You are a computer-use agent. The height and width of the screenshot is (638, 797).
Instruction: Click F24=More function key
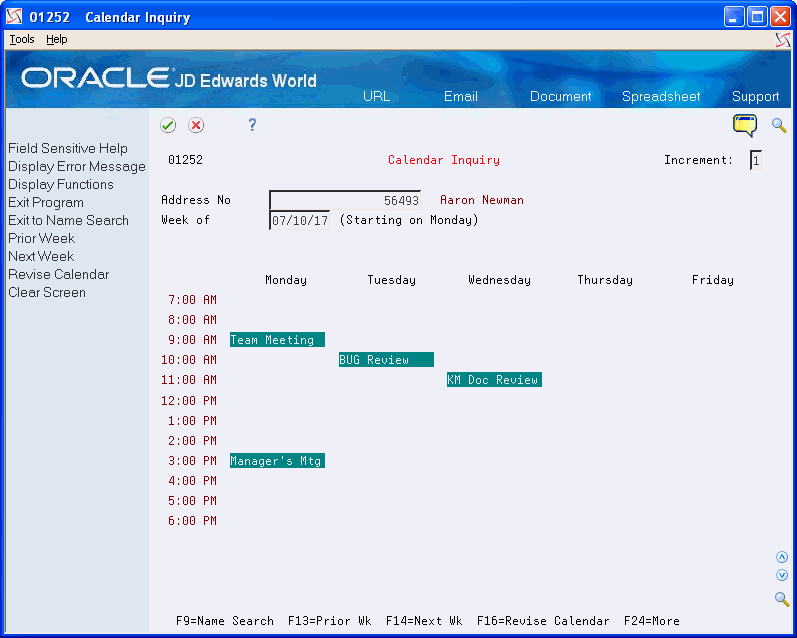point(652,621)
